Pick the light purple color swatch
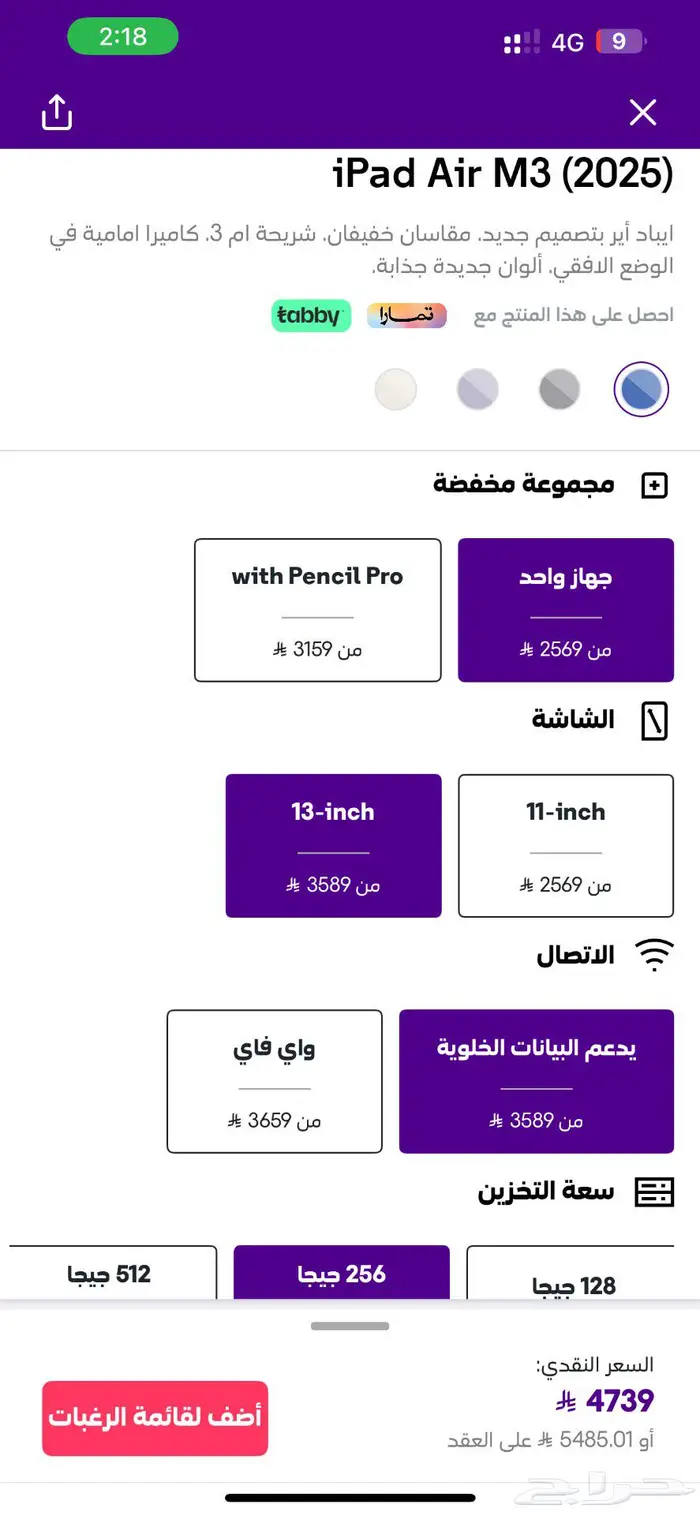The width and height of the screenshot is (700, 1515). (477, 389)
